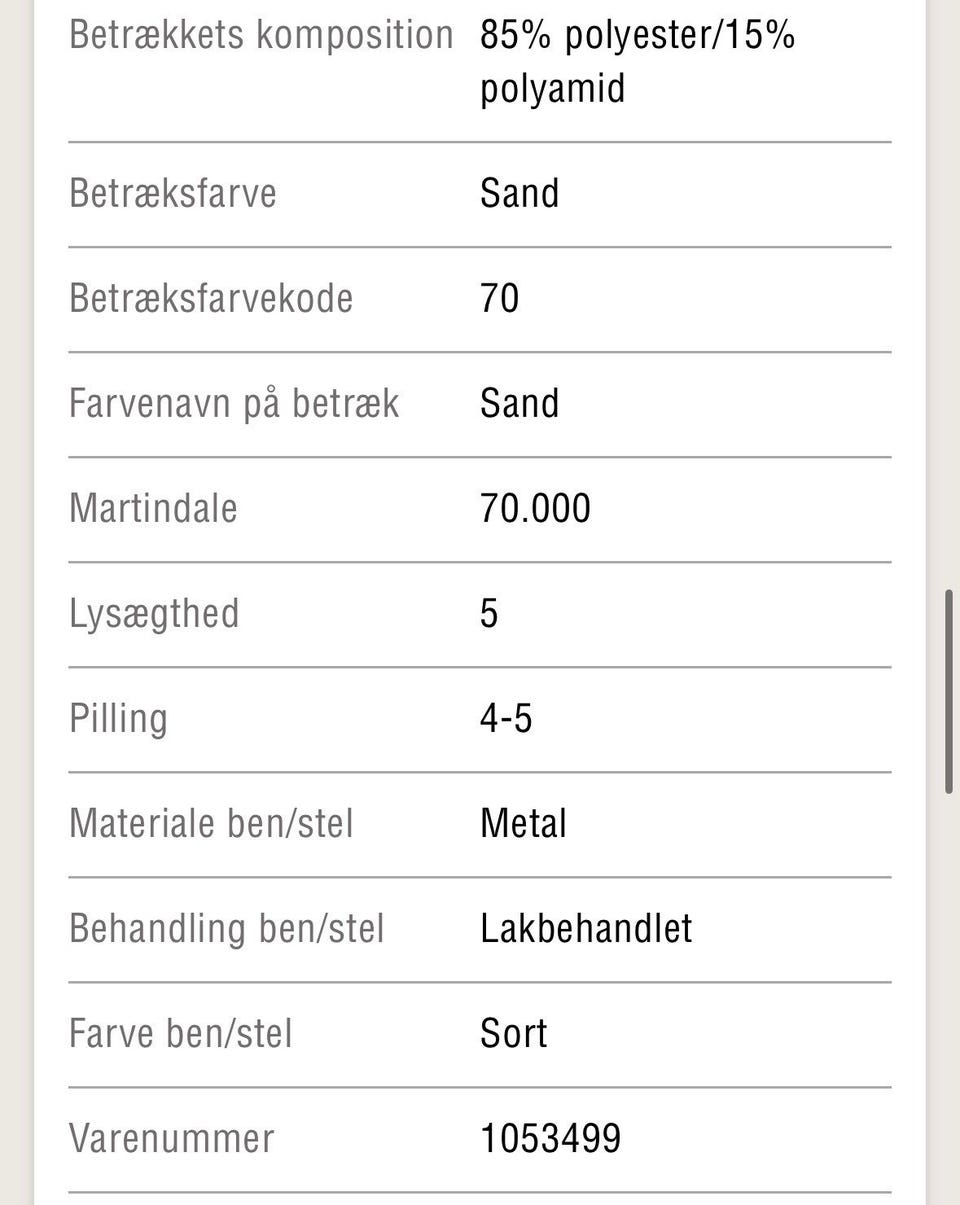Click the "Martindale" row label
The image size is (960, 1205).
153,508
